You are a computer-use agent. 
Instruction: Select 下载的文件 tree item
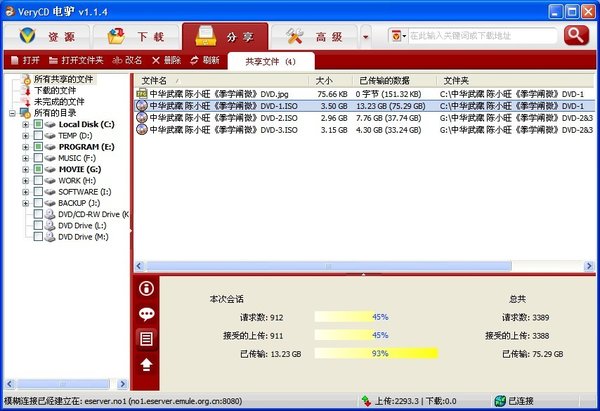[x=55, y=90]
